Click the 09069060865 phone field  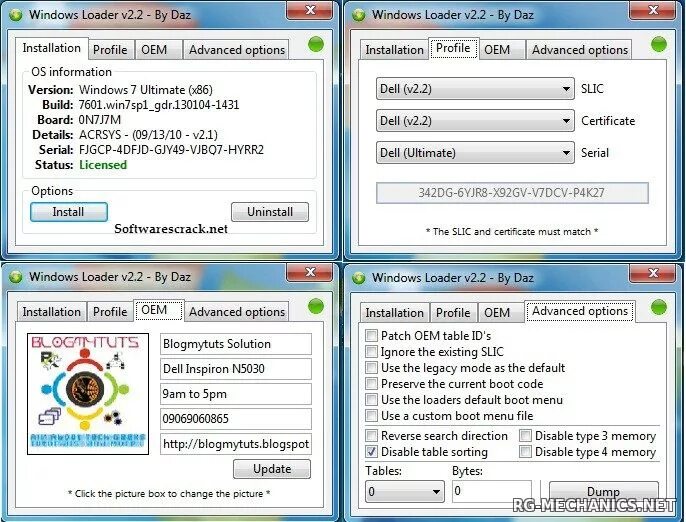pyautogui.click(x=236, y=419)
